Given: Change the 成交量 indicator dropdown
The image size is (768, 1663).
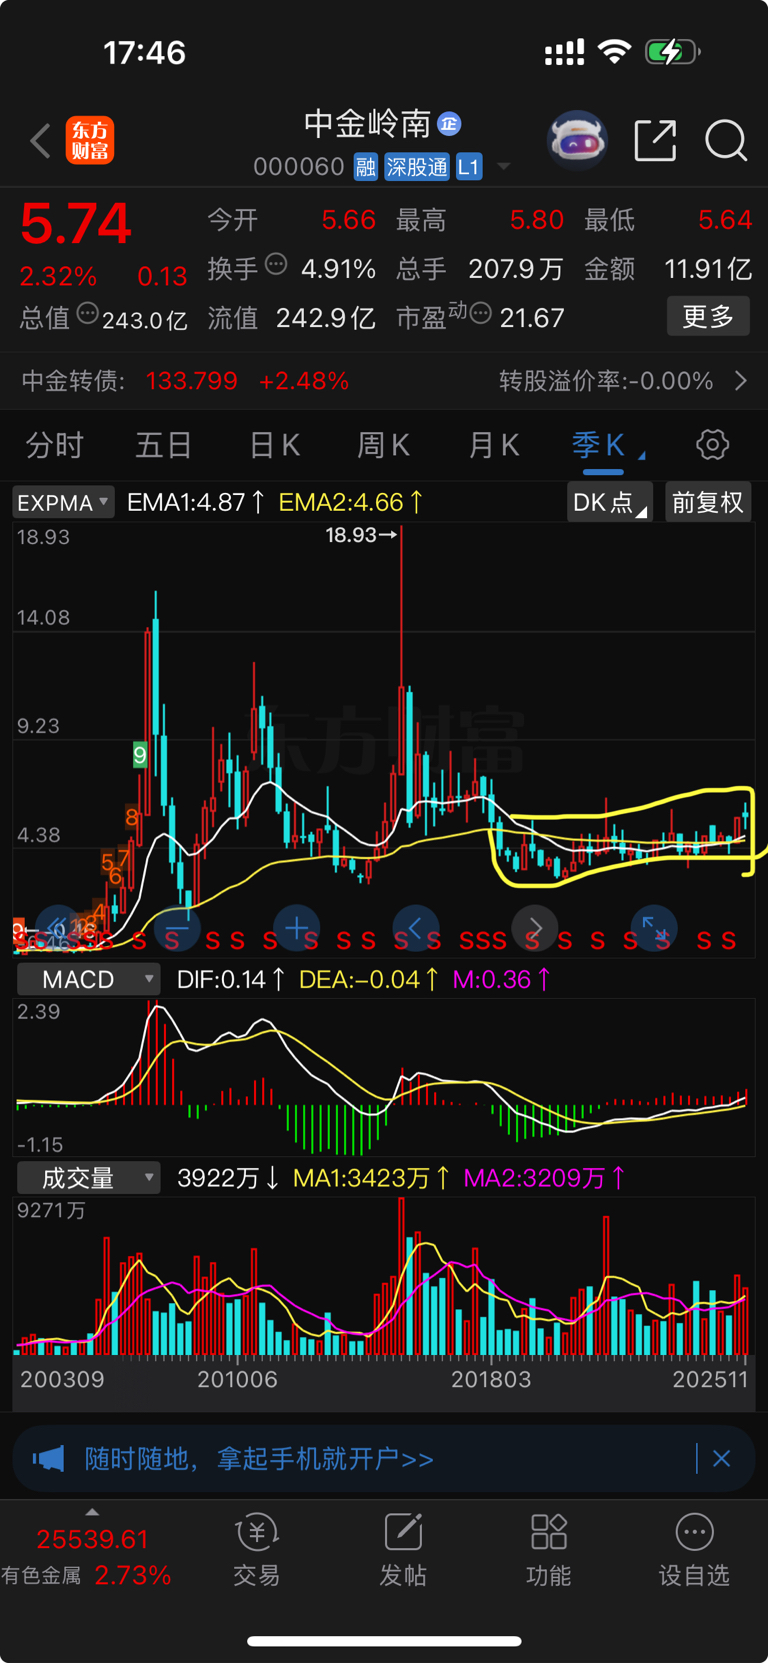Looking at the screenshot, I should pos(88,1178).
